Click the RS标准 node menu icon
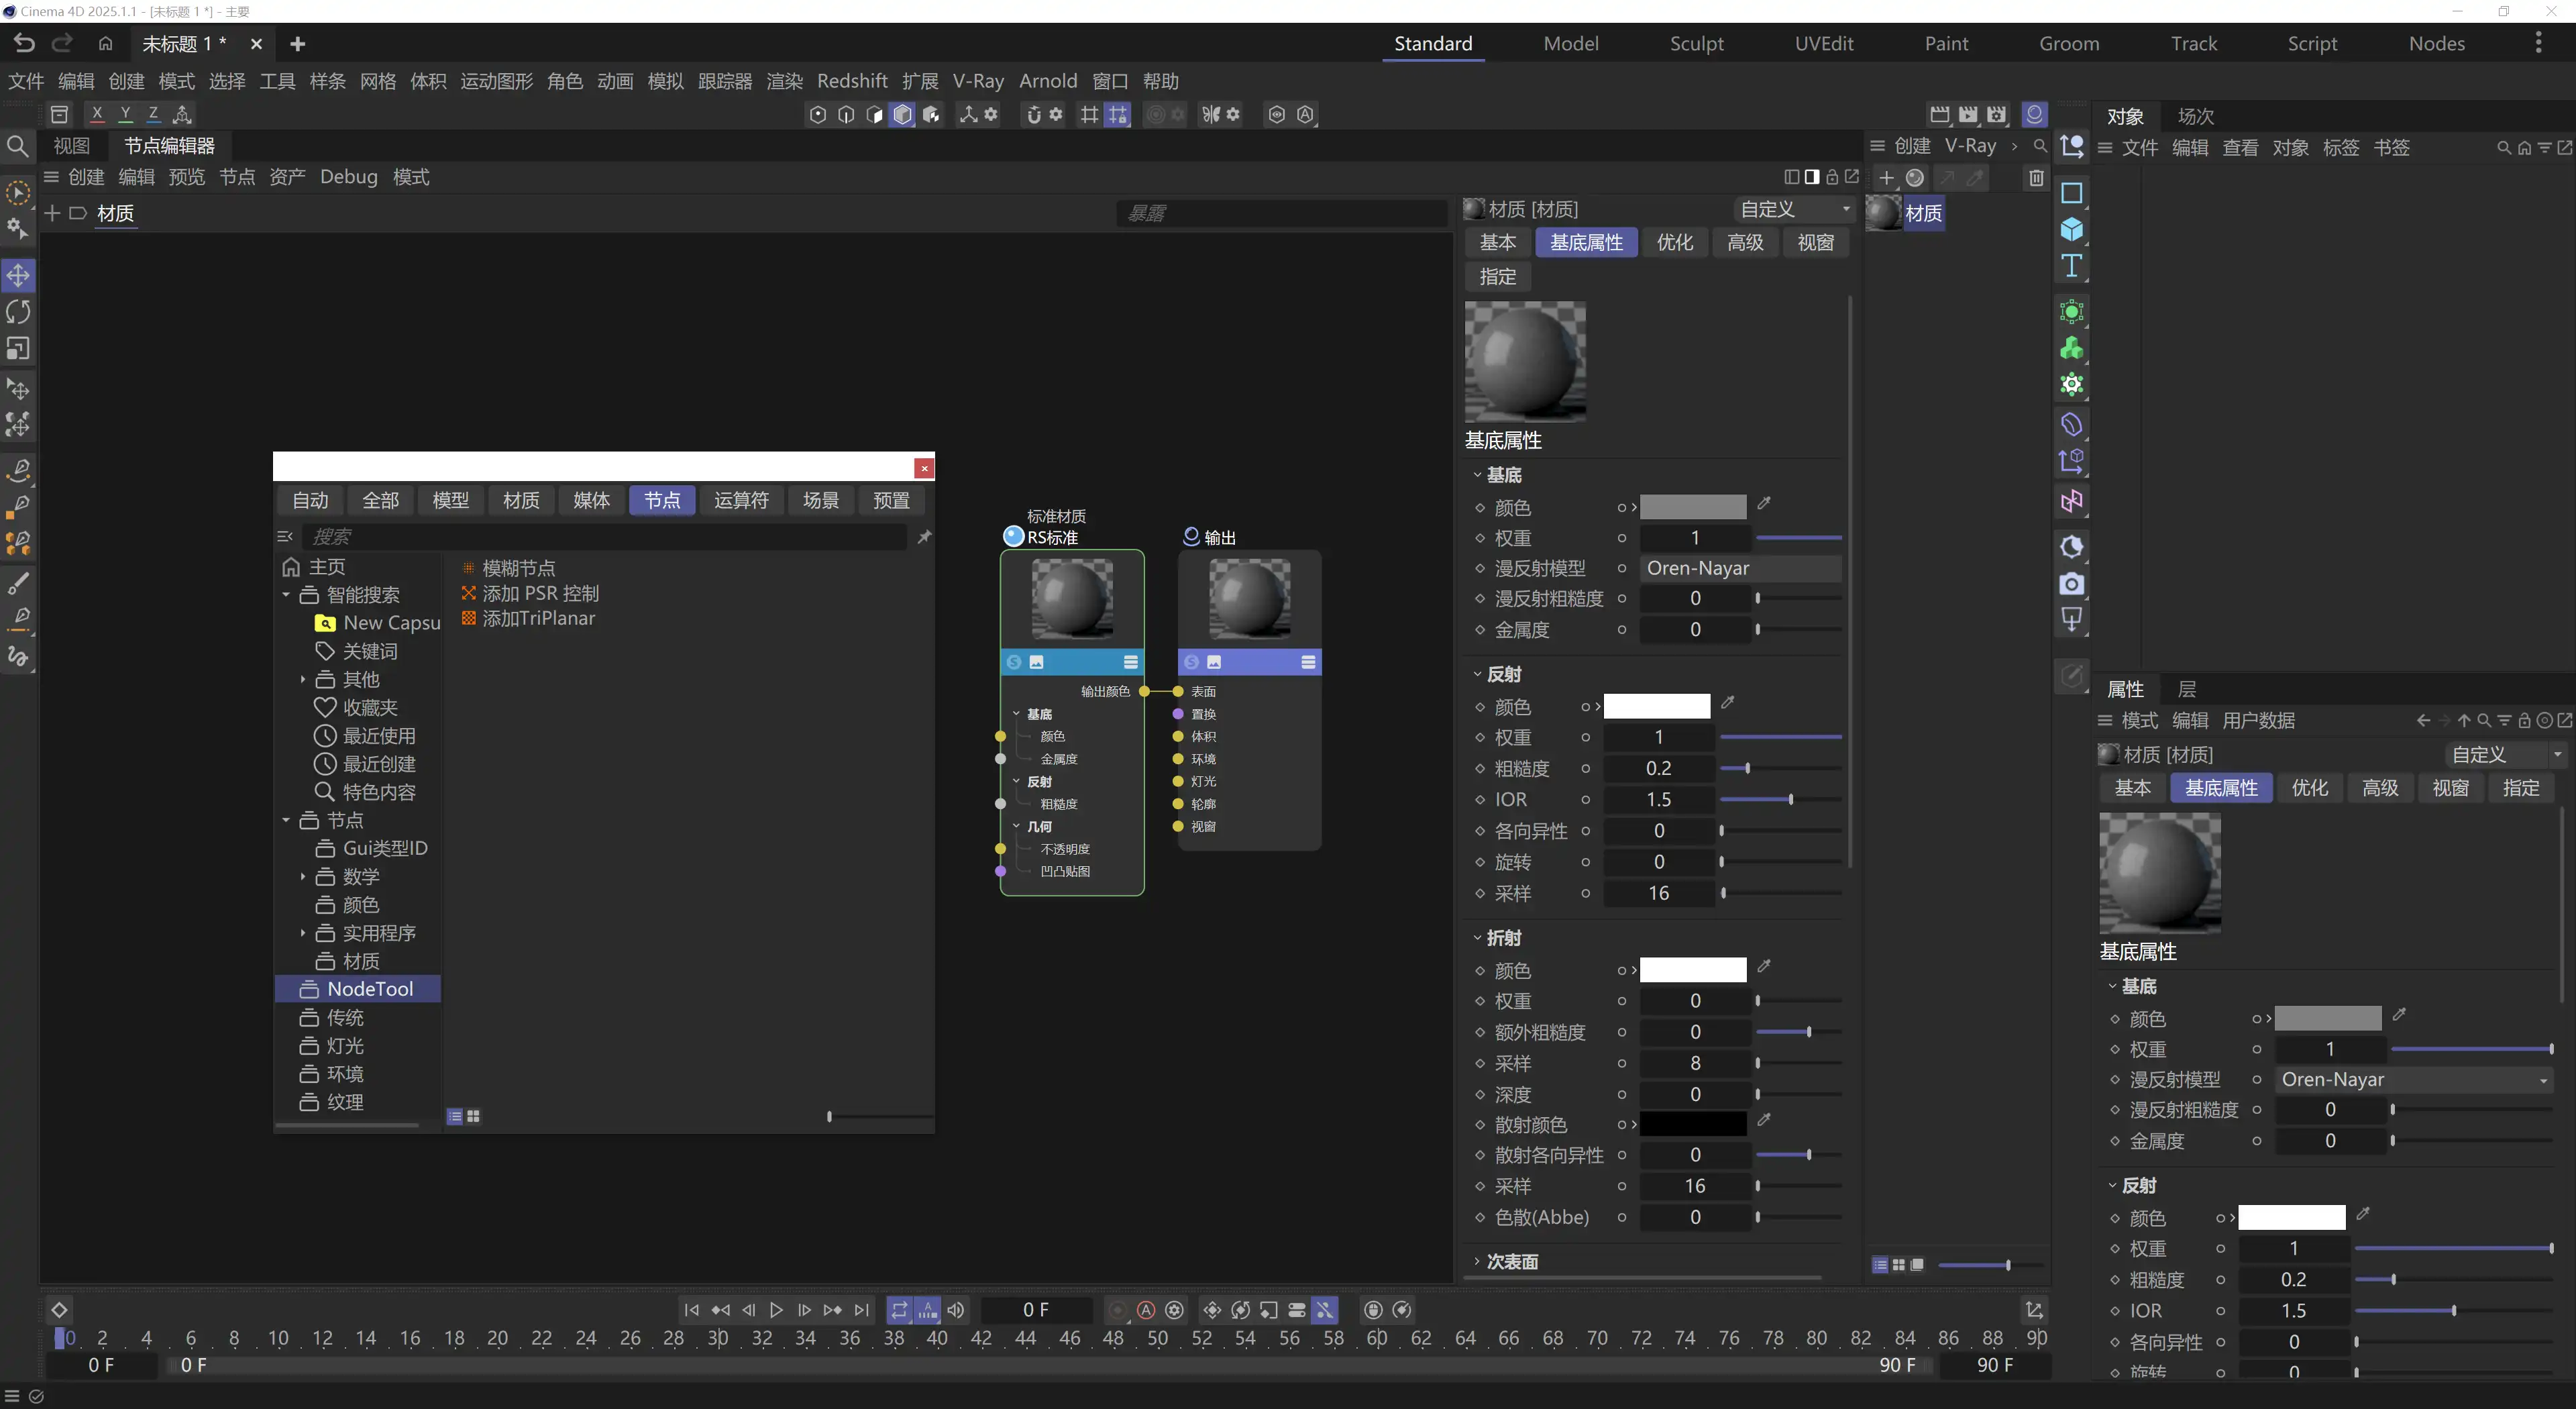The image size is (2576, 1409). coord(1130,662)
